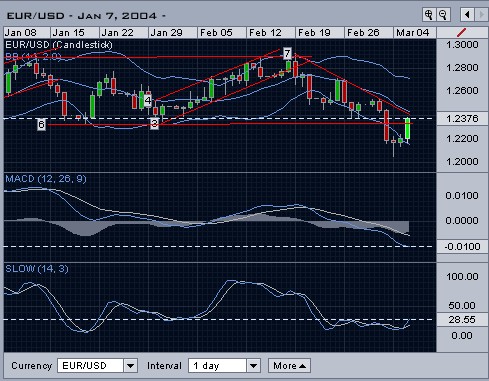489x381 pixels.
Task: Click the 1 day interval field
Action: tap(218, 366)
